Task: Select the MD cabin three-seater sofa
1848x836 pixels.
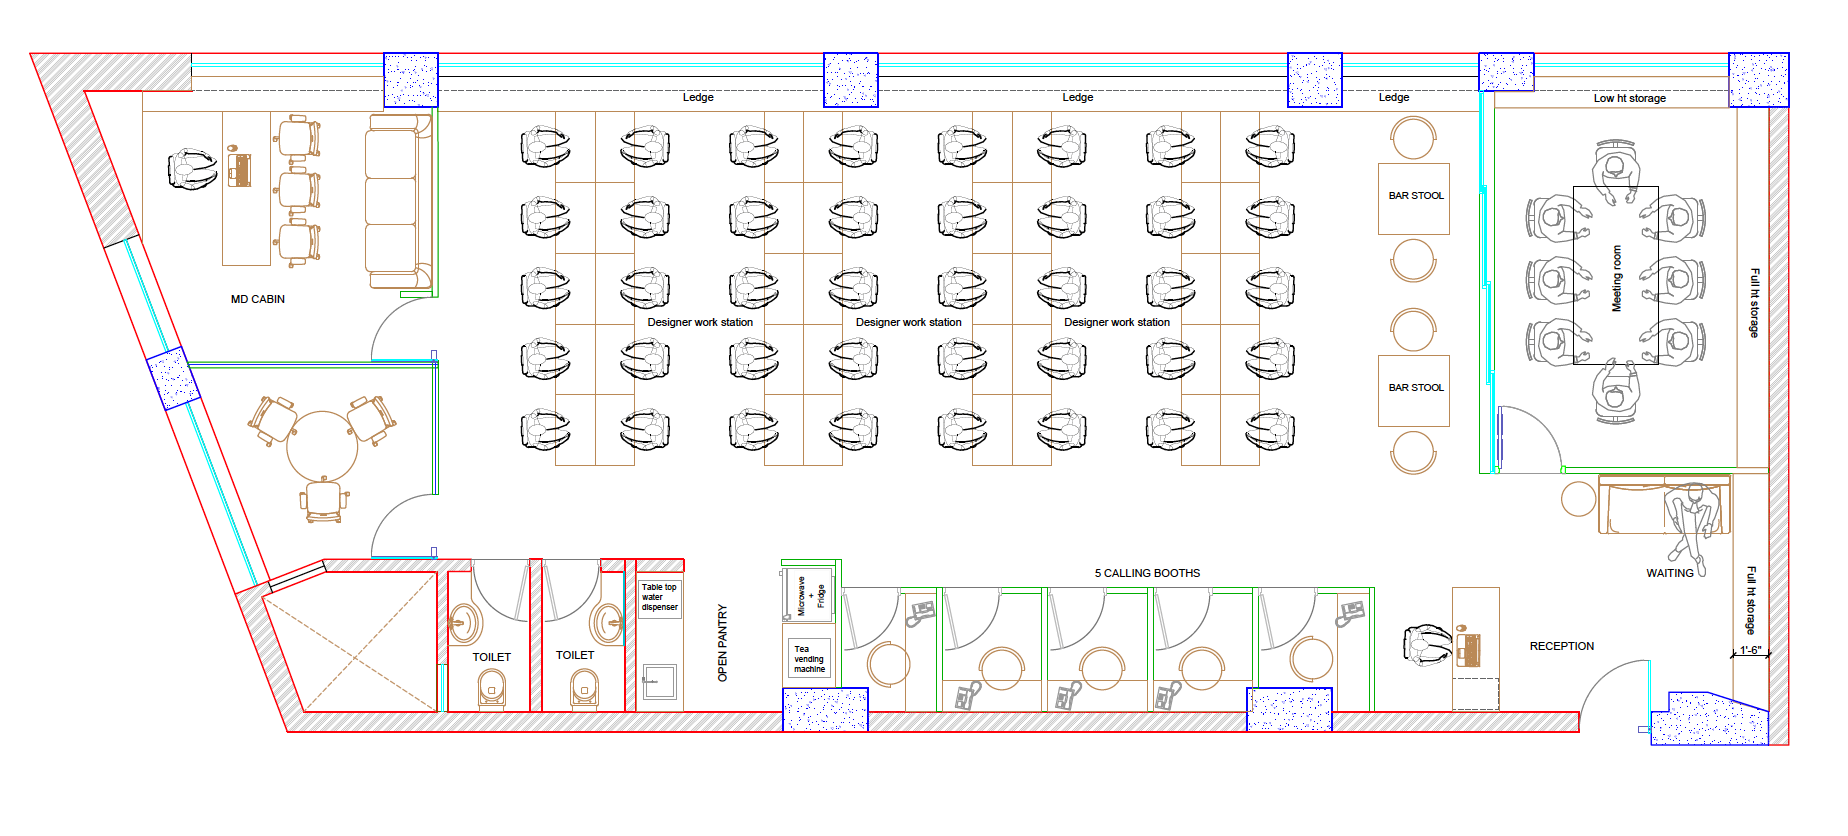Action: [x=392, y=202]
